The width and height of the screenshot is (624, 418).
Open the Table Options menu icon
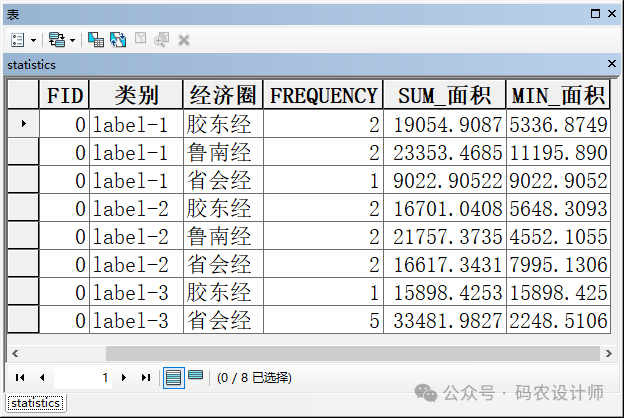point(17,40)
